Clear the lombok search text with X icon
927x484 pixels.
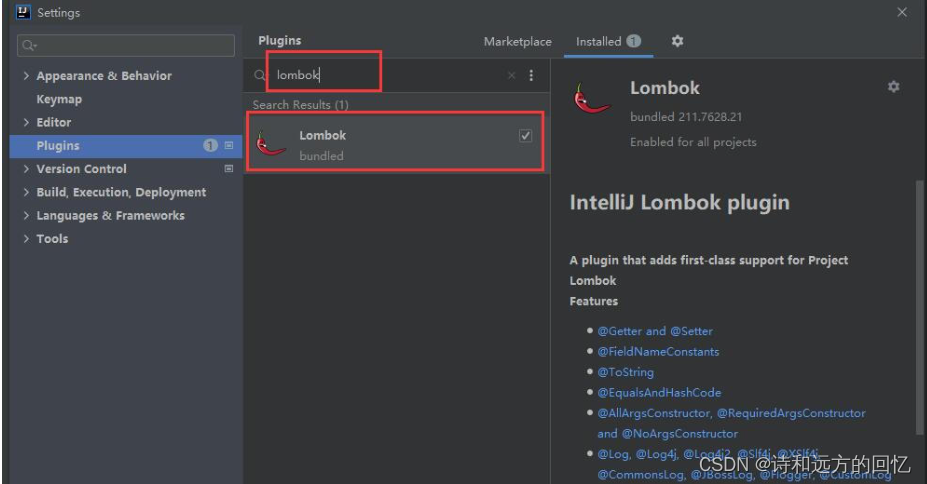(x=511, y=75)
